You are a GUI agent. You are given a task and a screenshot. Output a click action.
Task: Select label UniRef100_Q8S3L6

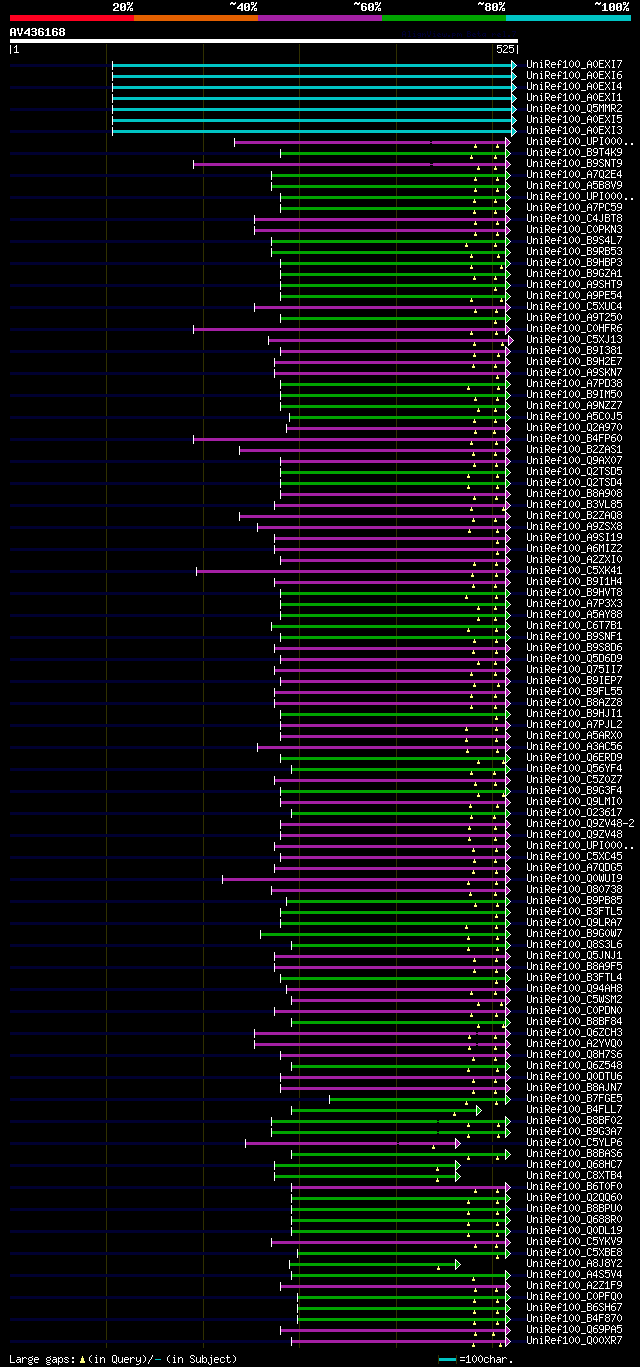pyautogui.click(x=574, y=944)
